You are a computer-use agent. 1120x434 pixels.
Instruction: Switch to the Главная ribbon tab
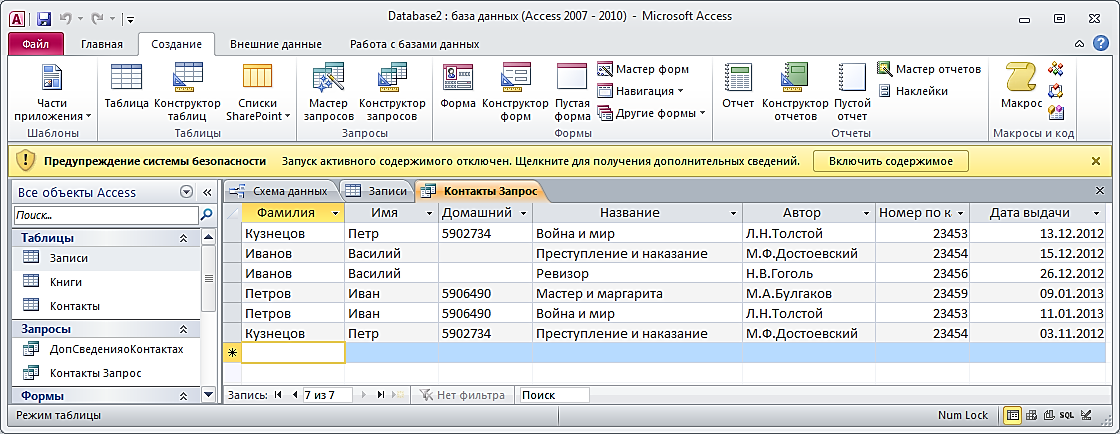(101, 44)
